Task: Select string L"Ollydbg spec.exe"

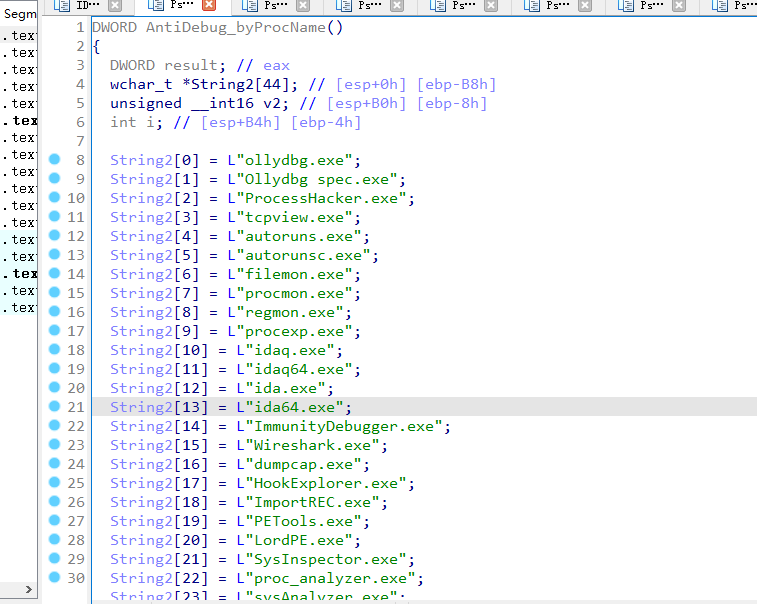Action: coord(312,179)
